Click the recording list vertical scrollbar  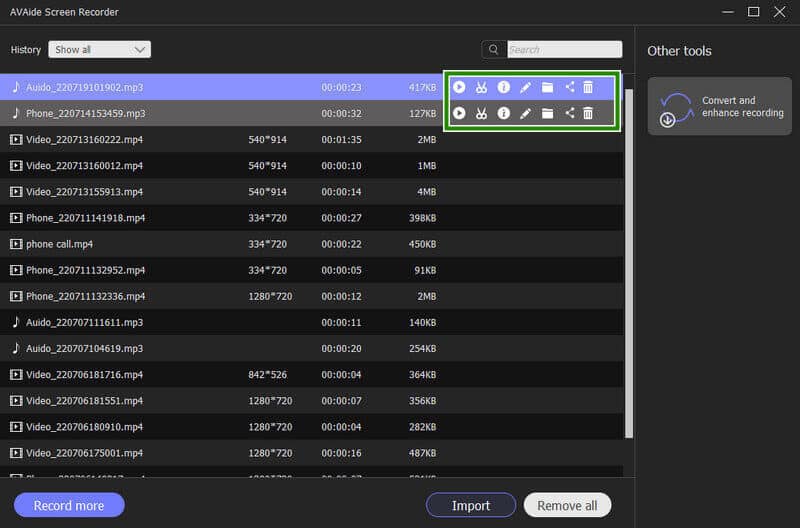pos(629,260)
